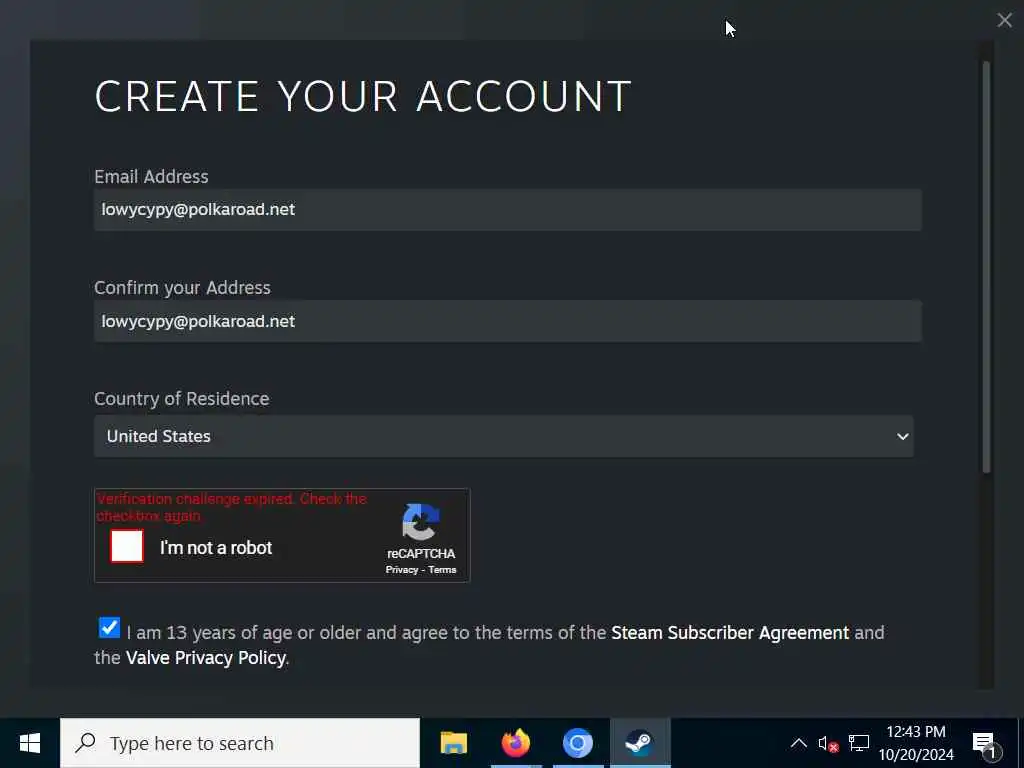
Task: Open File Explorer from the taskbar
Action: click(454, 743)
